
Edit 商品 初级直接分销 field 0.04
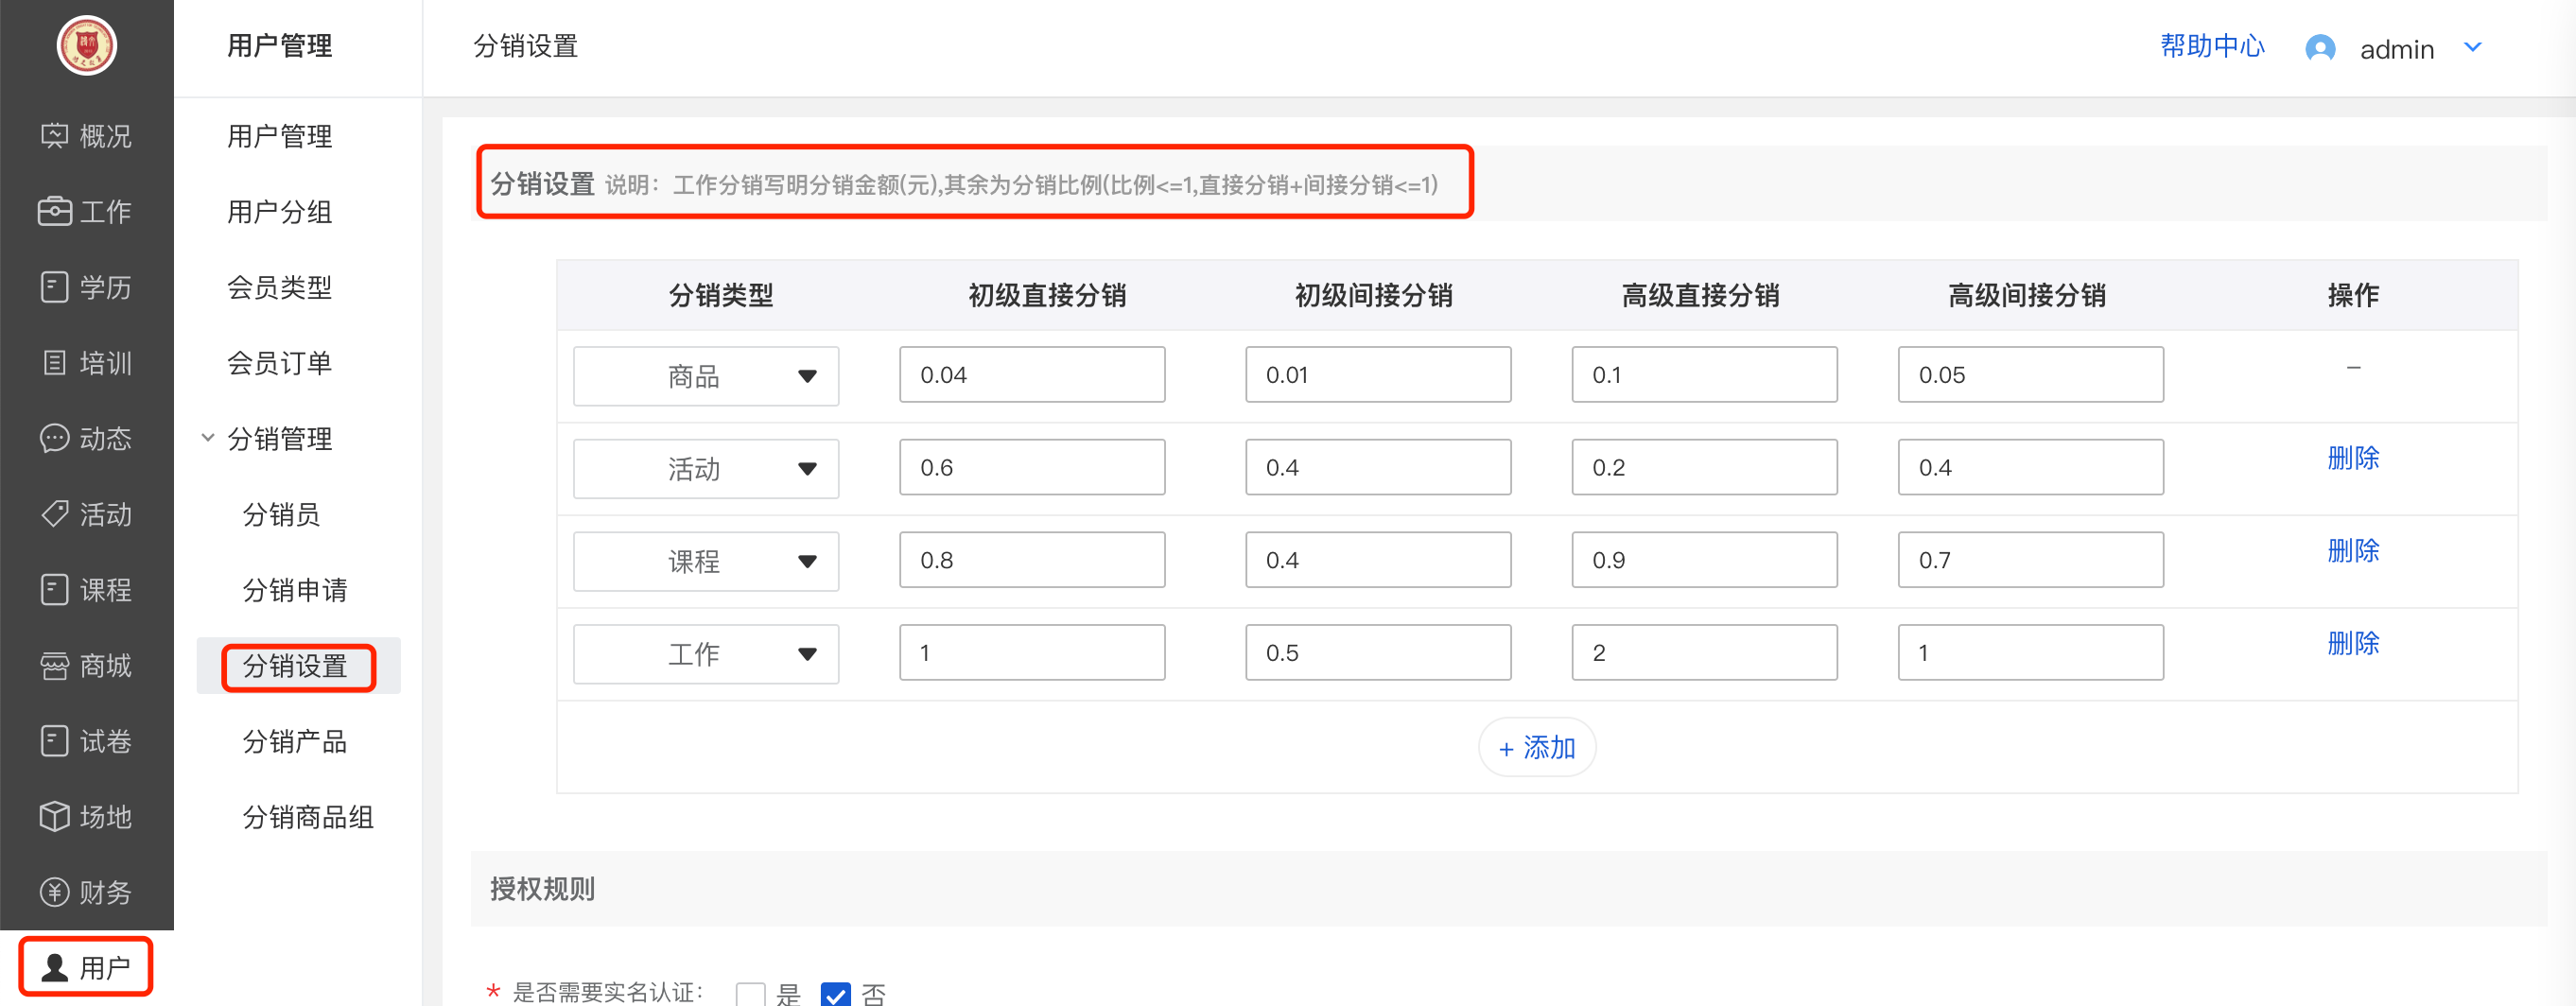click(1032, 374)
